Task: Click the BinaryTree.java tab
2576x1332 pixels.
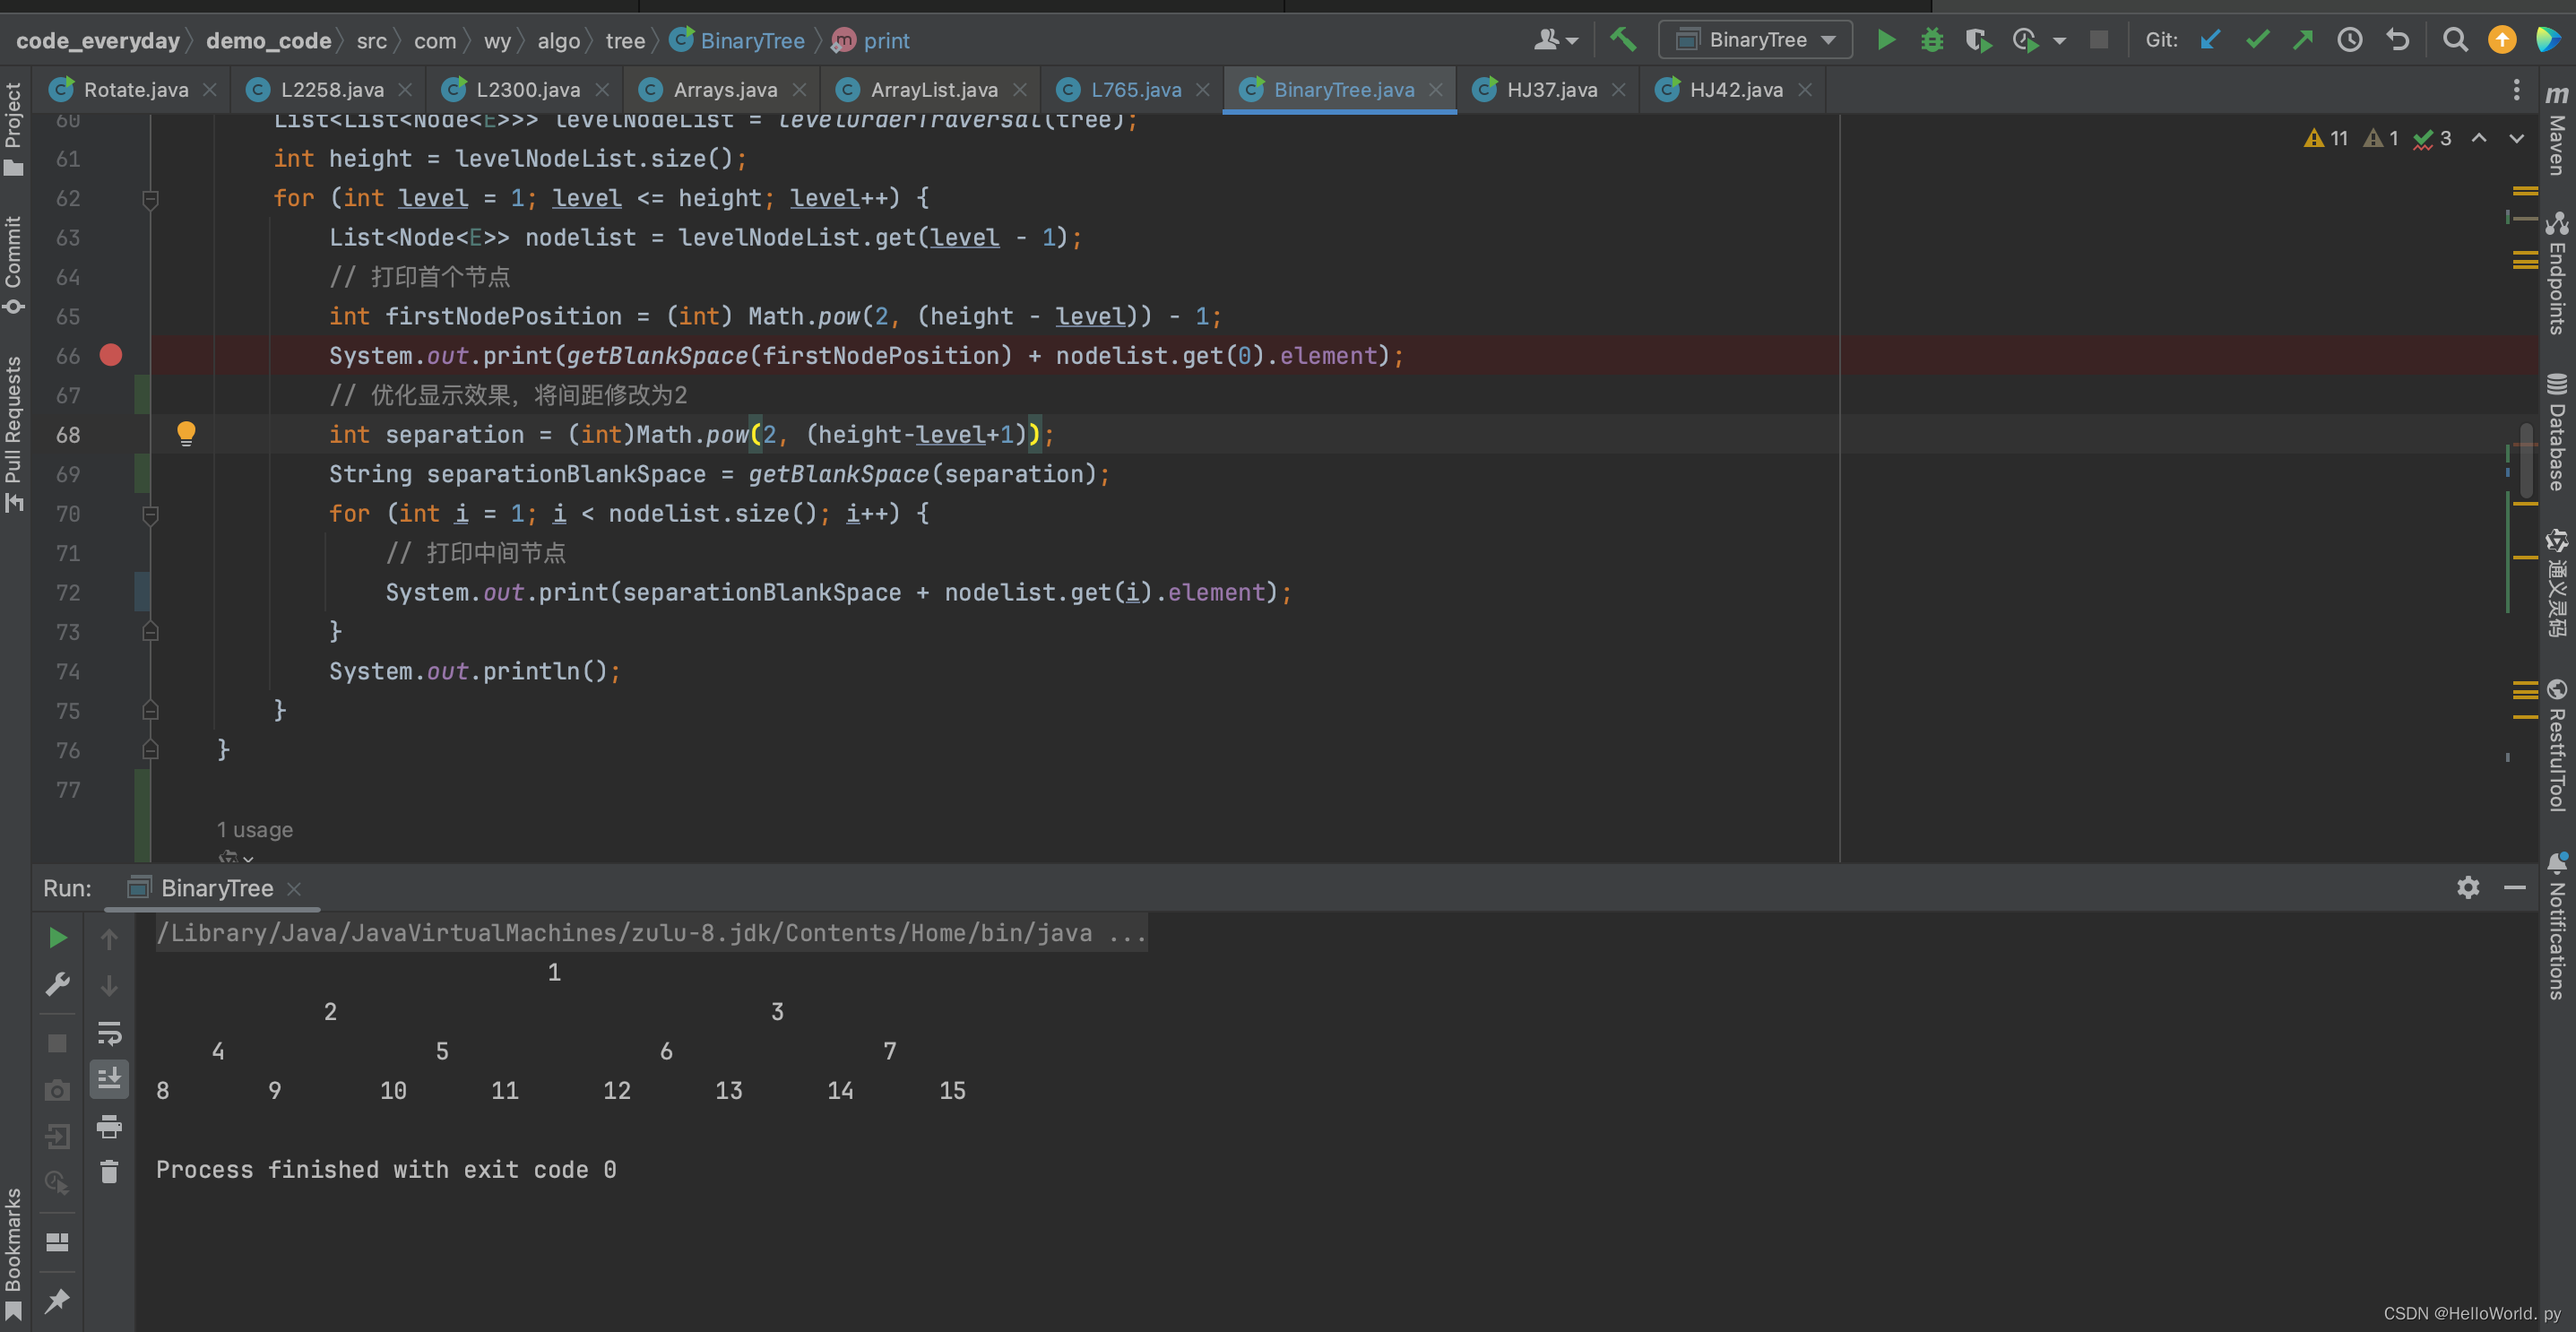Action: 1342,89
